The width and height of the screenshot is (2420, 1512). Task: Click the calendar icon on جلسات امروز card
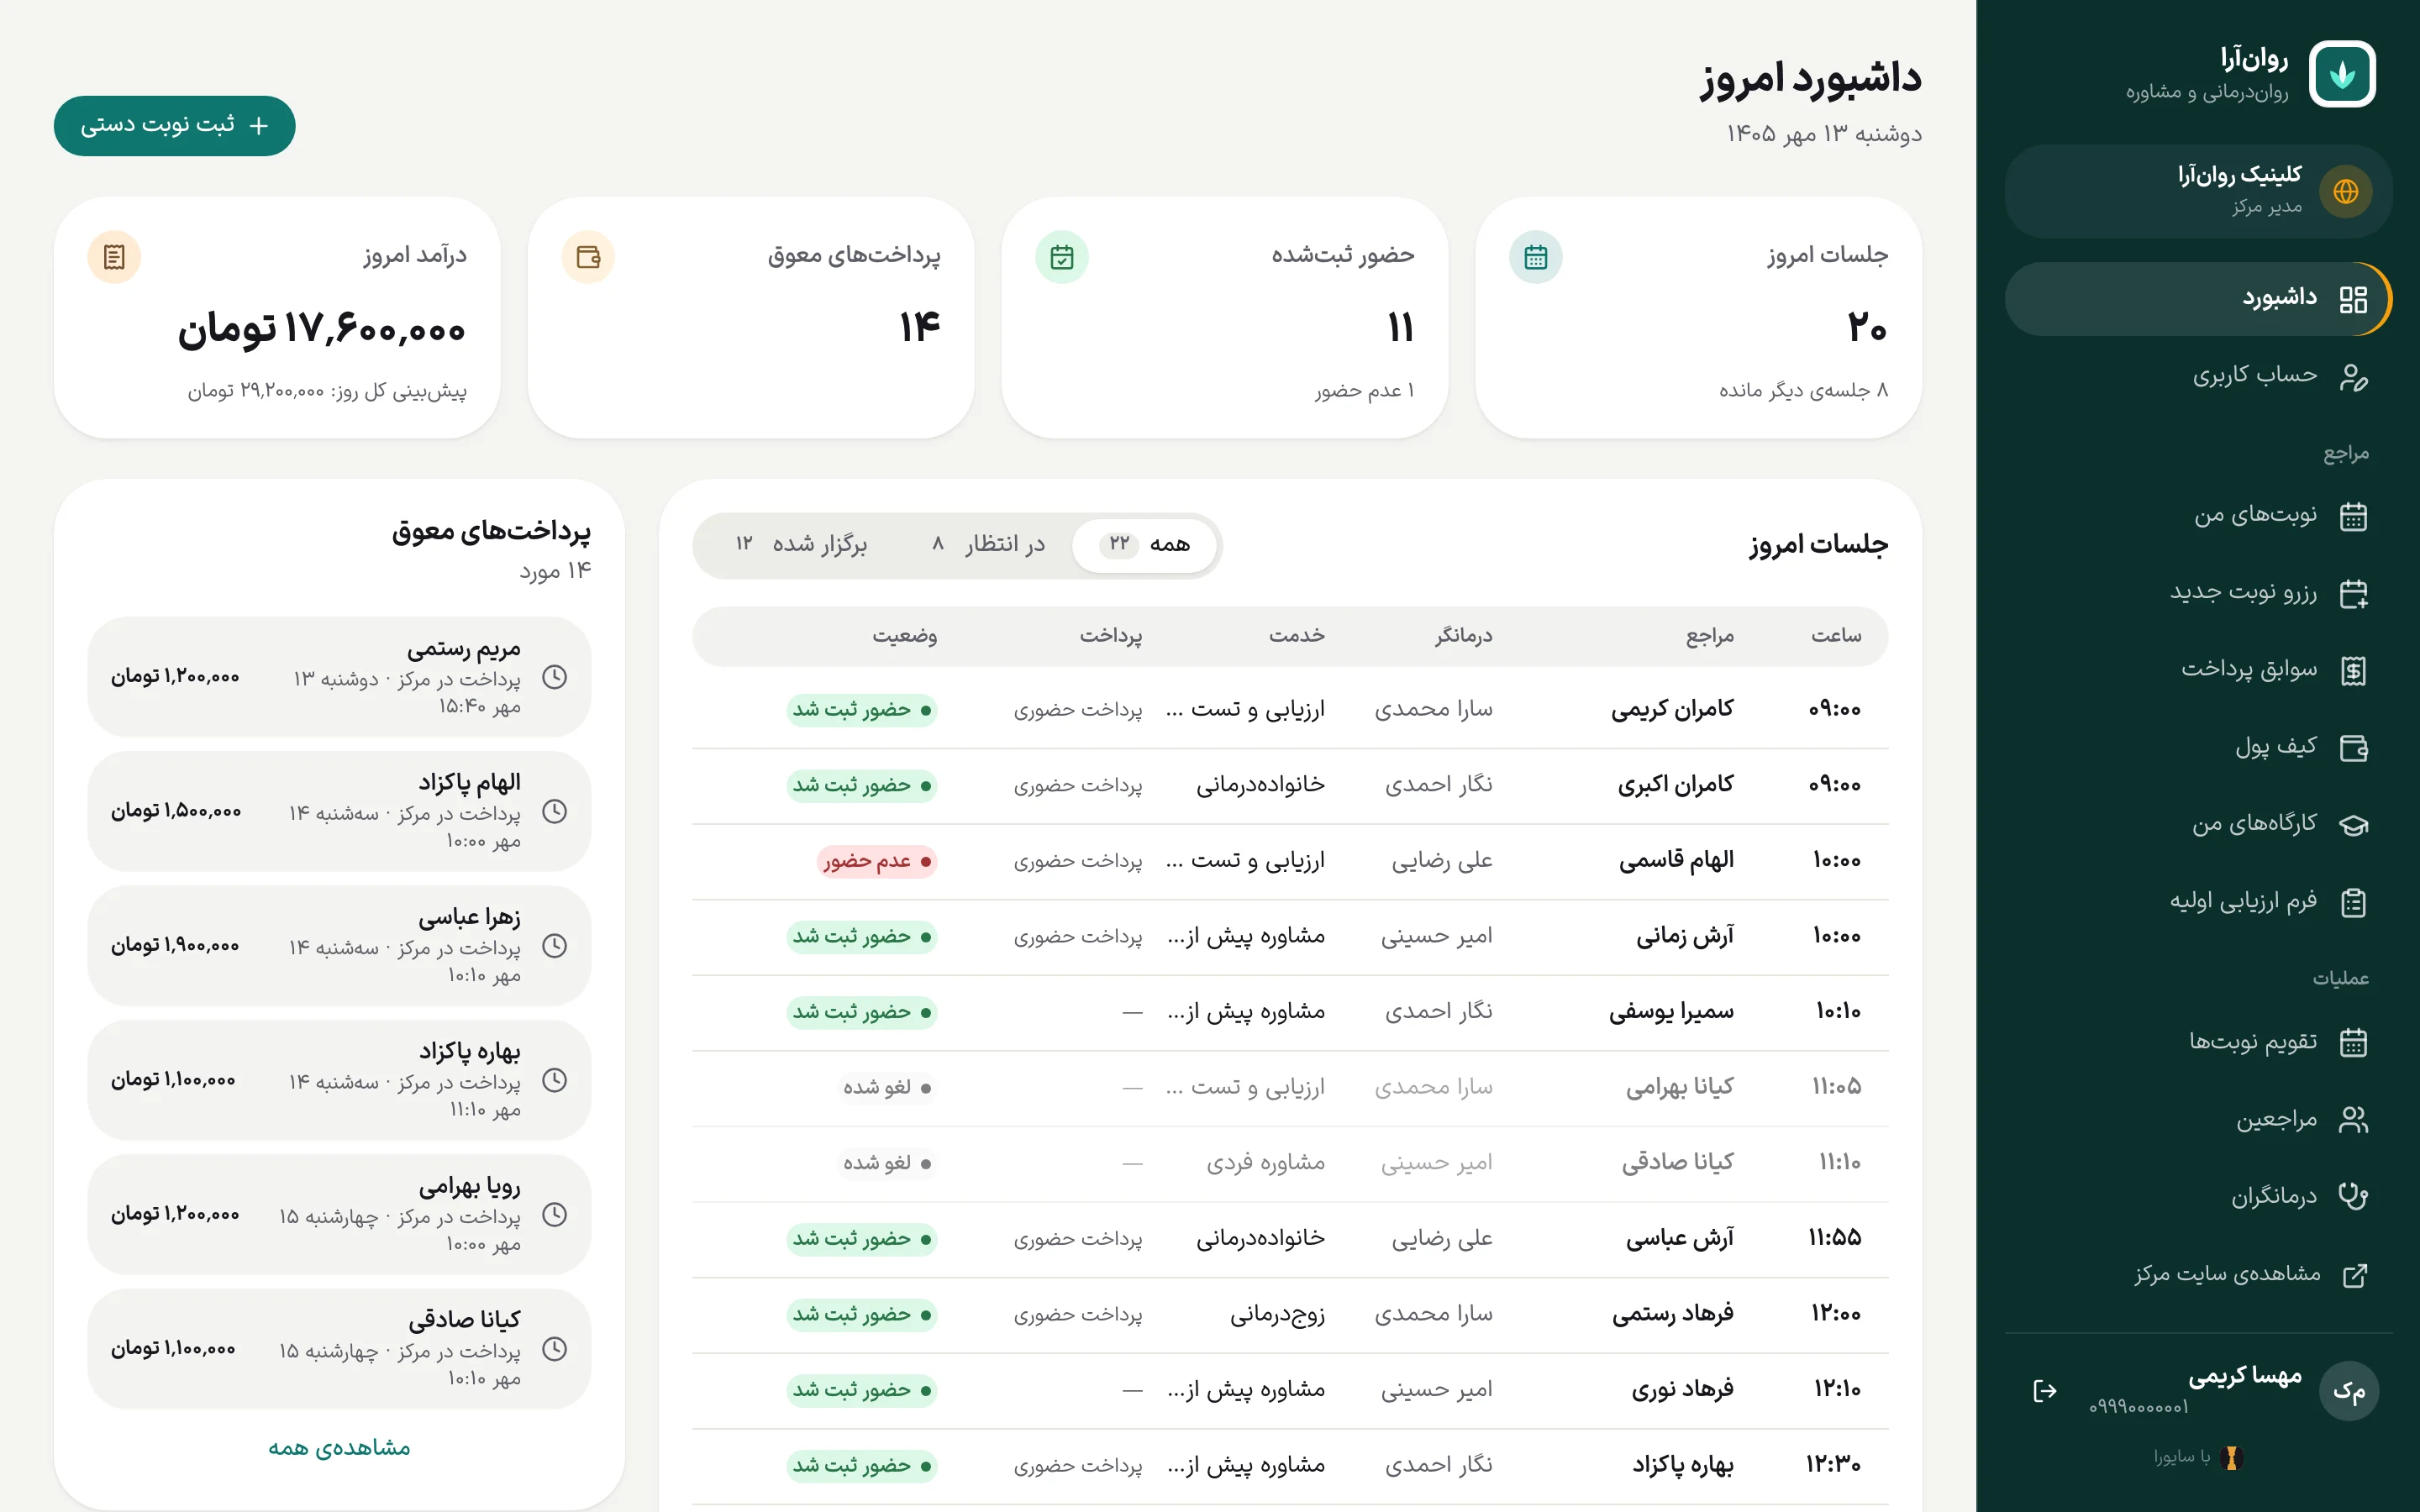1535,257
